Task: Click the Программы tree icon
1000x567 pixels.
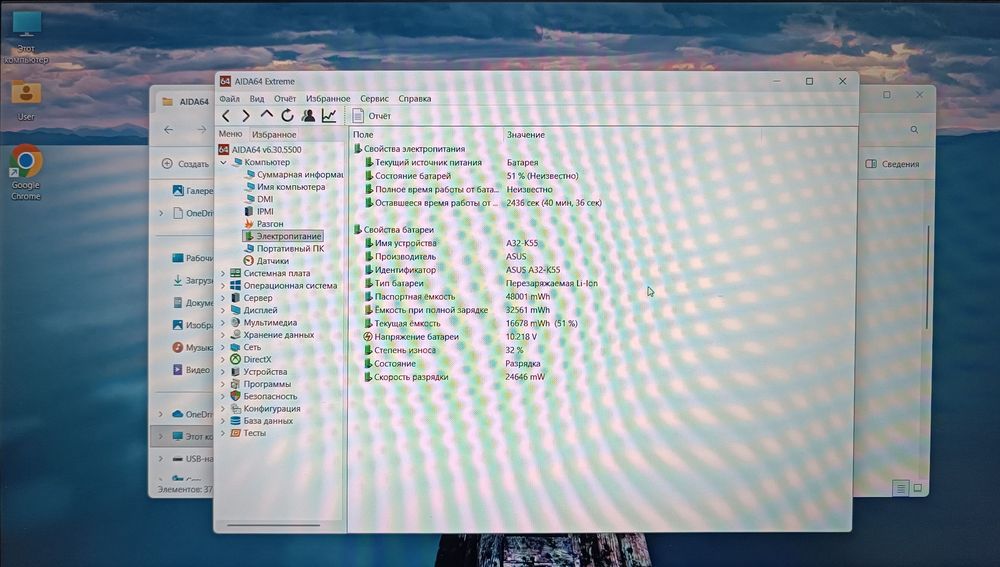Action: (x=235, y=384)
